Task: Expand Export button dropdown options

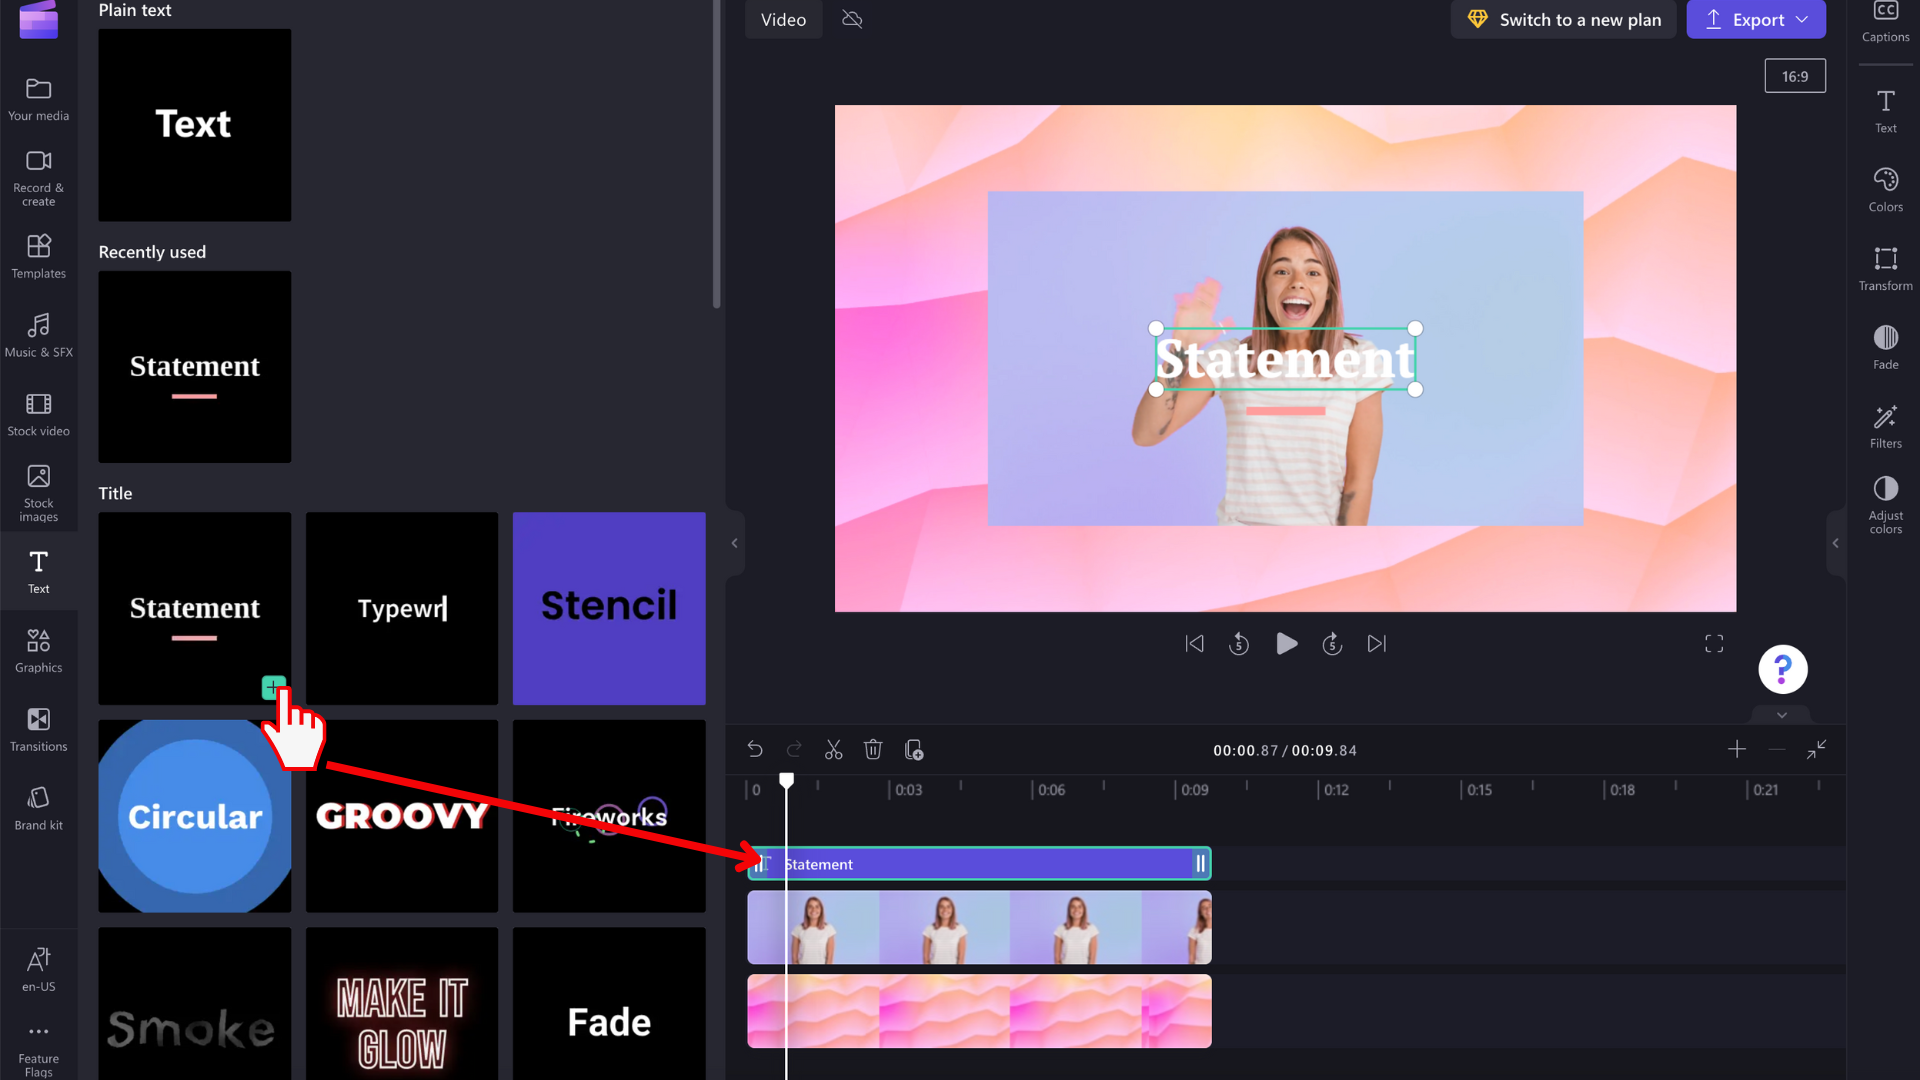Action: click(1803, 18)
